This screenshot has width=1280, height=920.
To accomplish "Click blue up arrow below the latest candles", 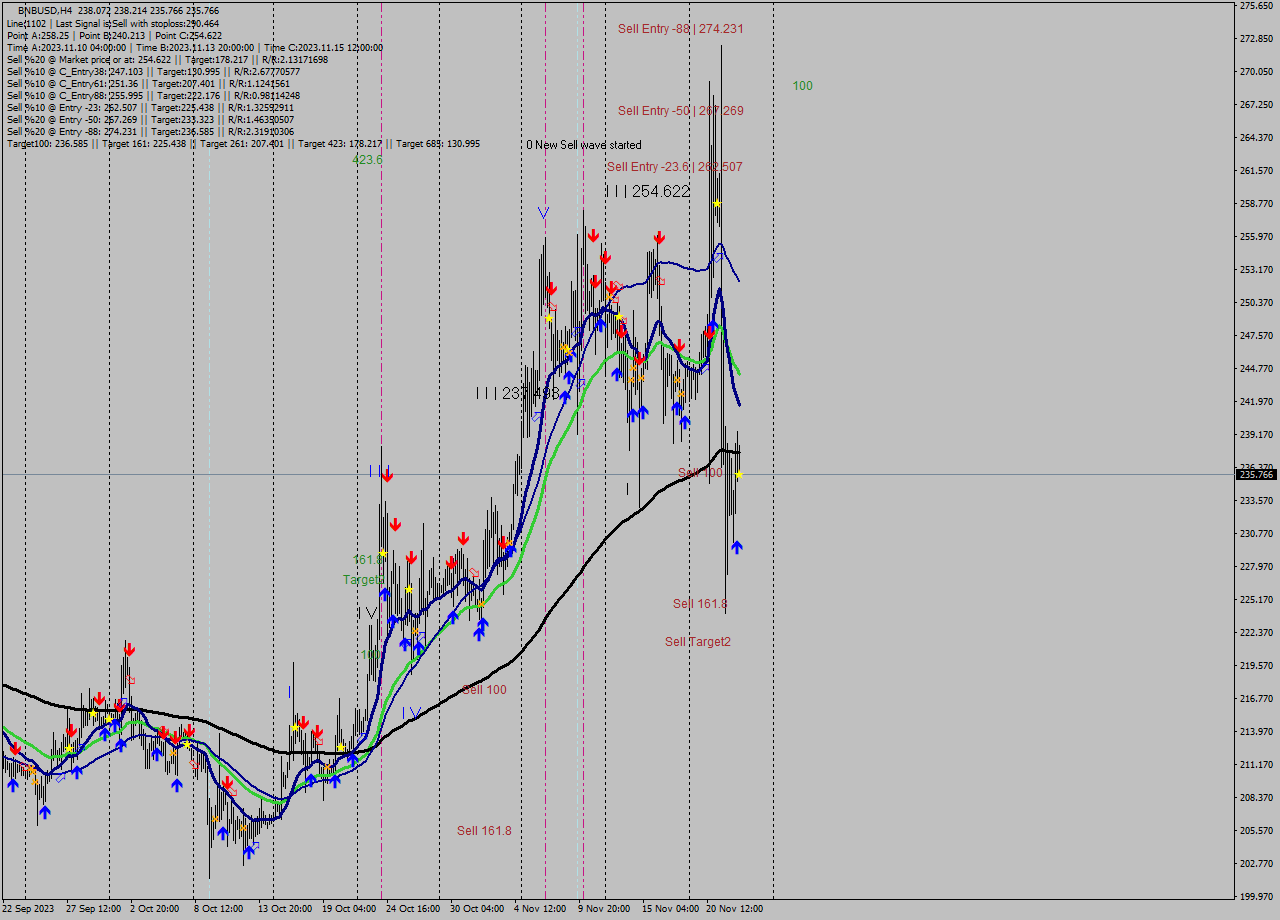I will [x=737, y=547].
